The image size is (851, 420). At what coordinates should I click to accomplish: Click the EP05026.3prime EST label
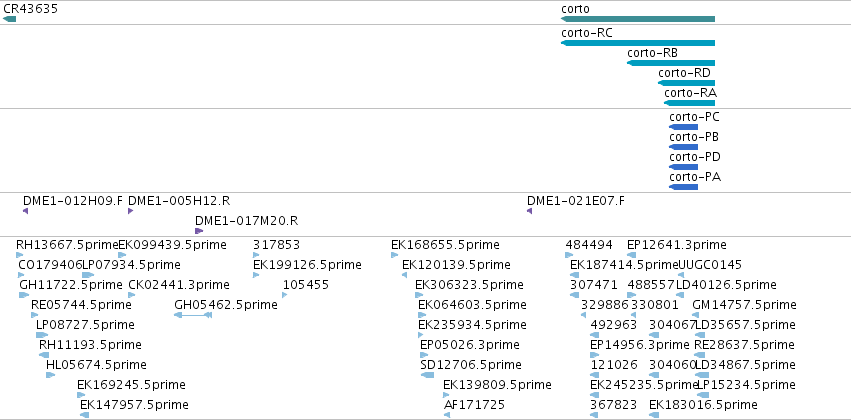(470, 345)
